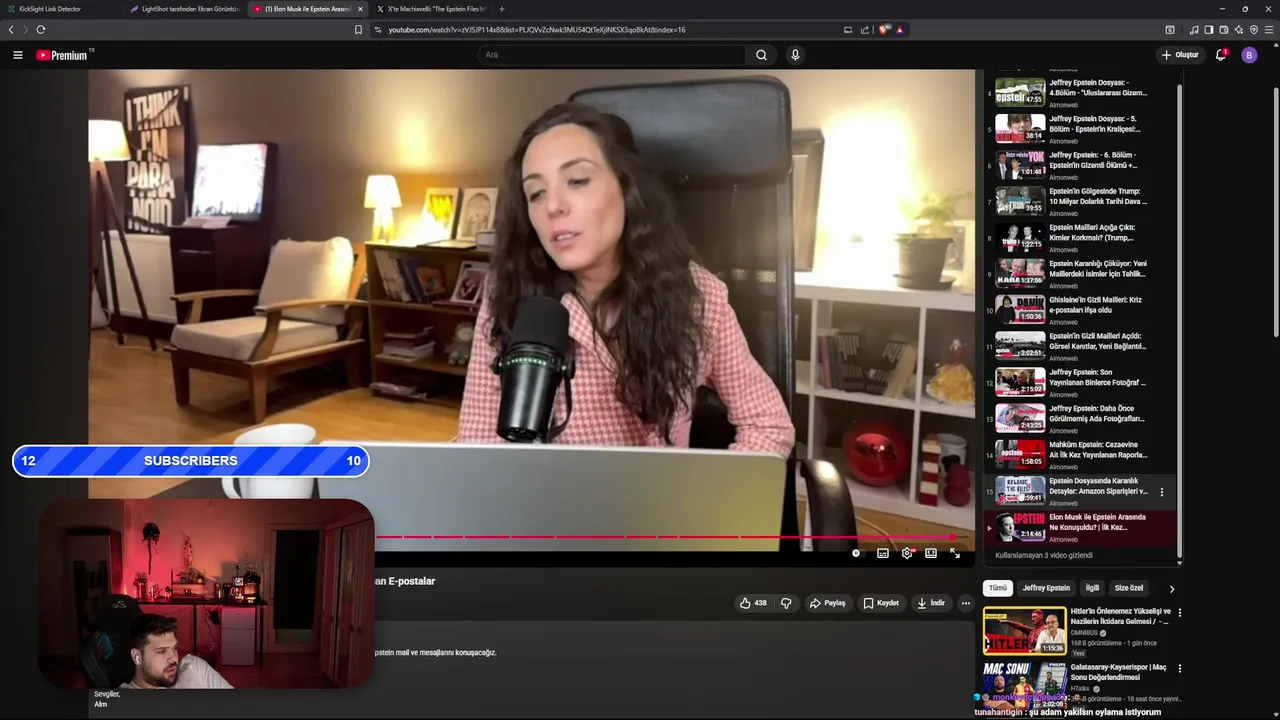Open Brave Shields lion icon

point(884,30)
